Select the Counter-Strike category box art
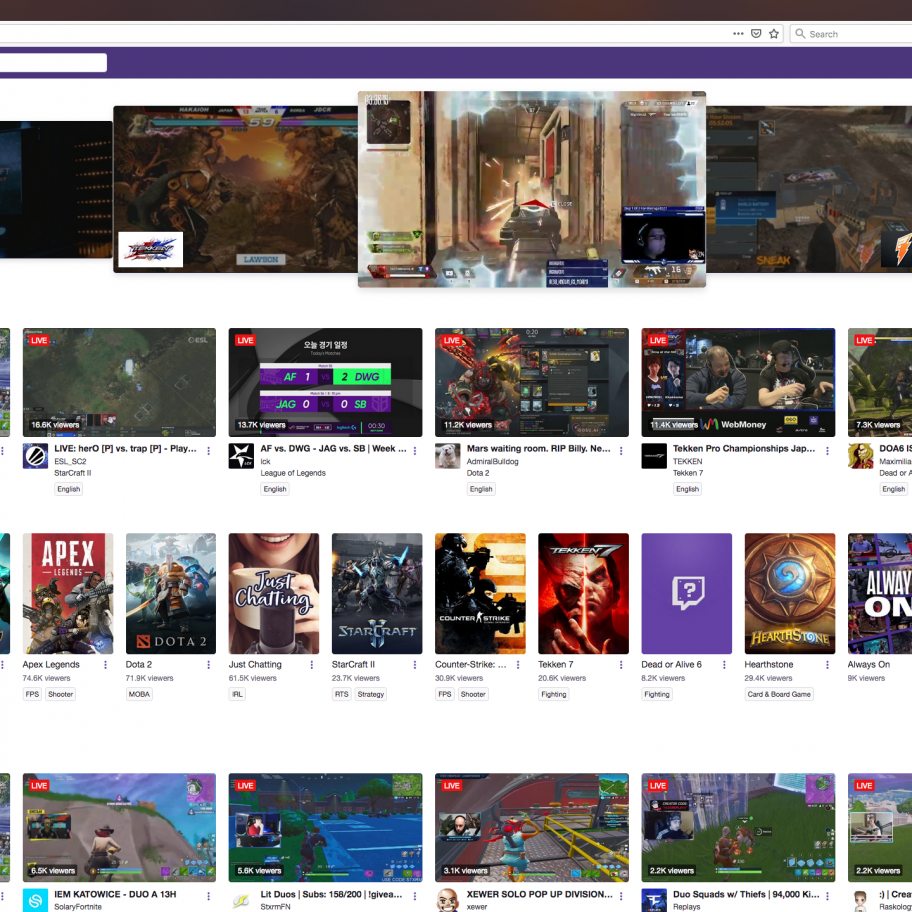Viewport: 912px width, 912px height. pos(479,593)
